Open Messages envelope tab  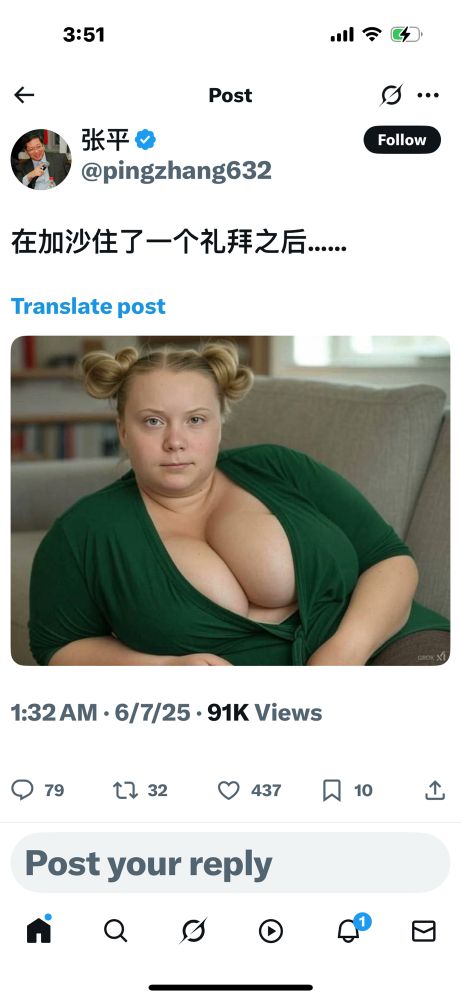424,931
